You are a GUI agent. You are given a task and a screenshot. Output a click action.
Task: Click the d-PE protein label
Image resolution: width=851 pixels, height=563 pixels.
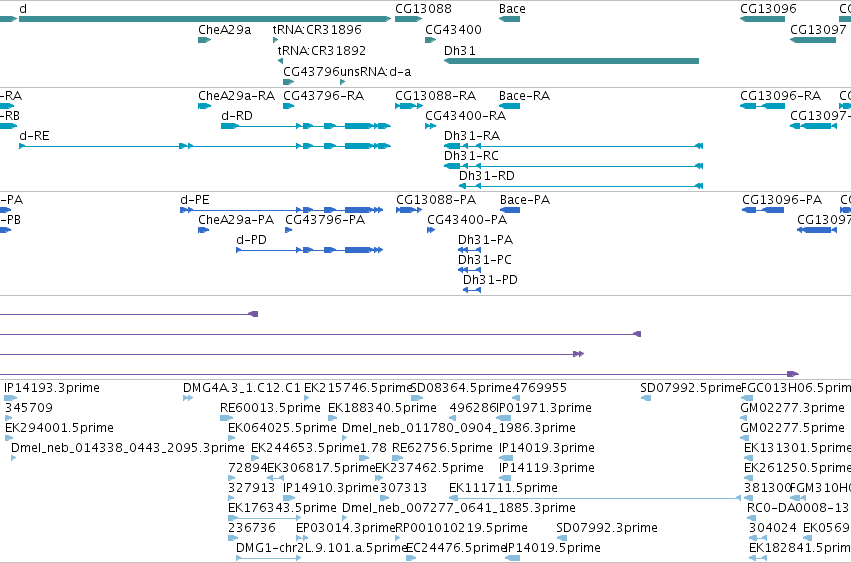point(195,200)
